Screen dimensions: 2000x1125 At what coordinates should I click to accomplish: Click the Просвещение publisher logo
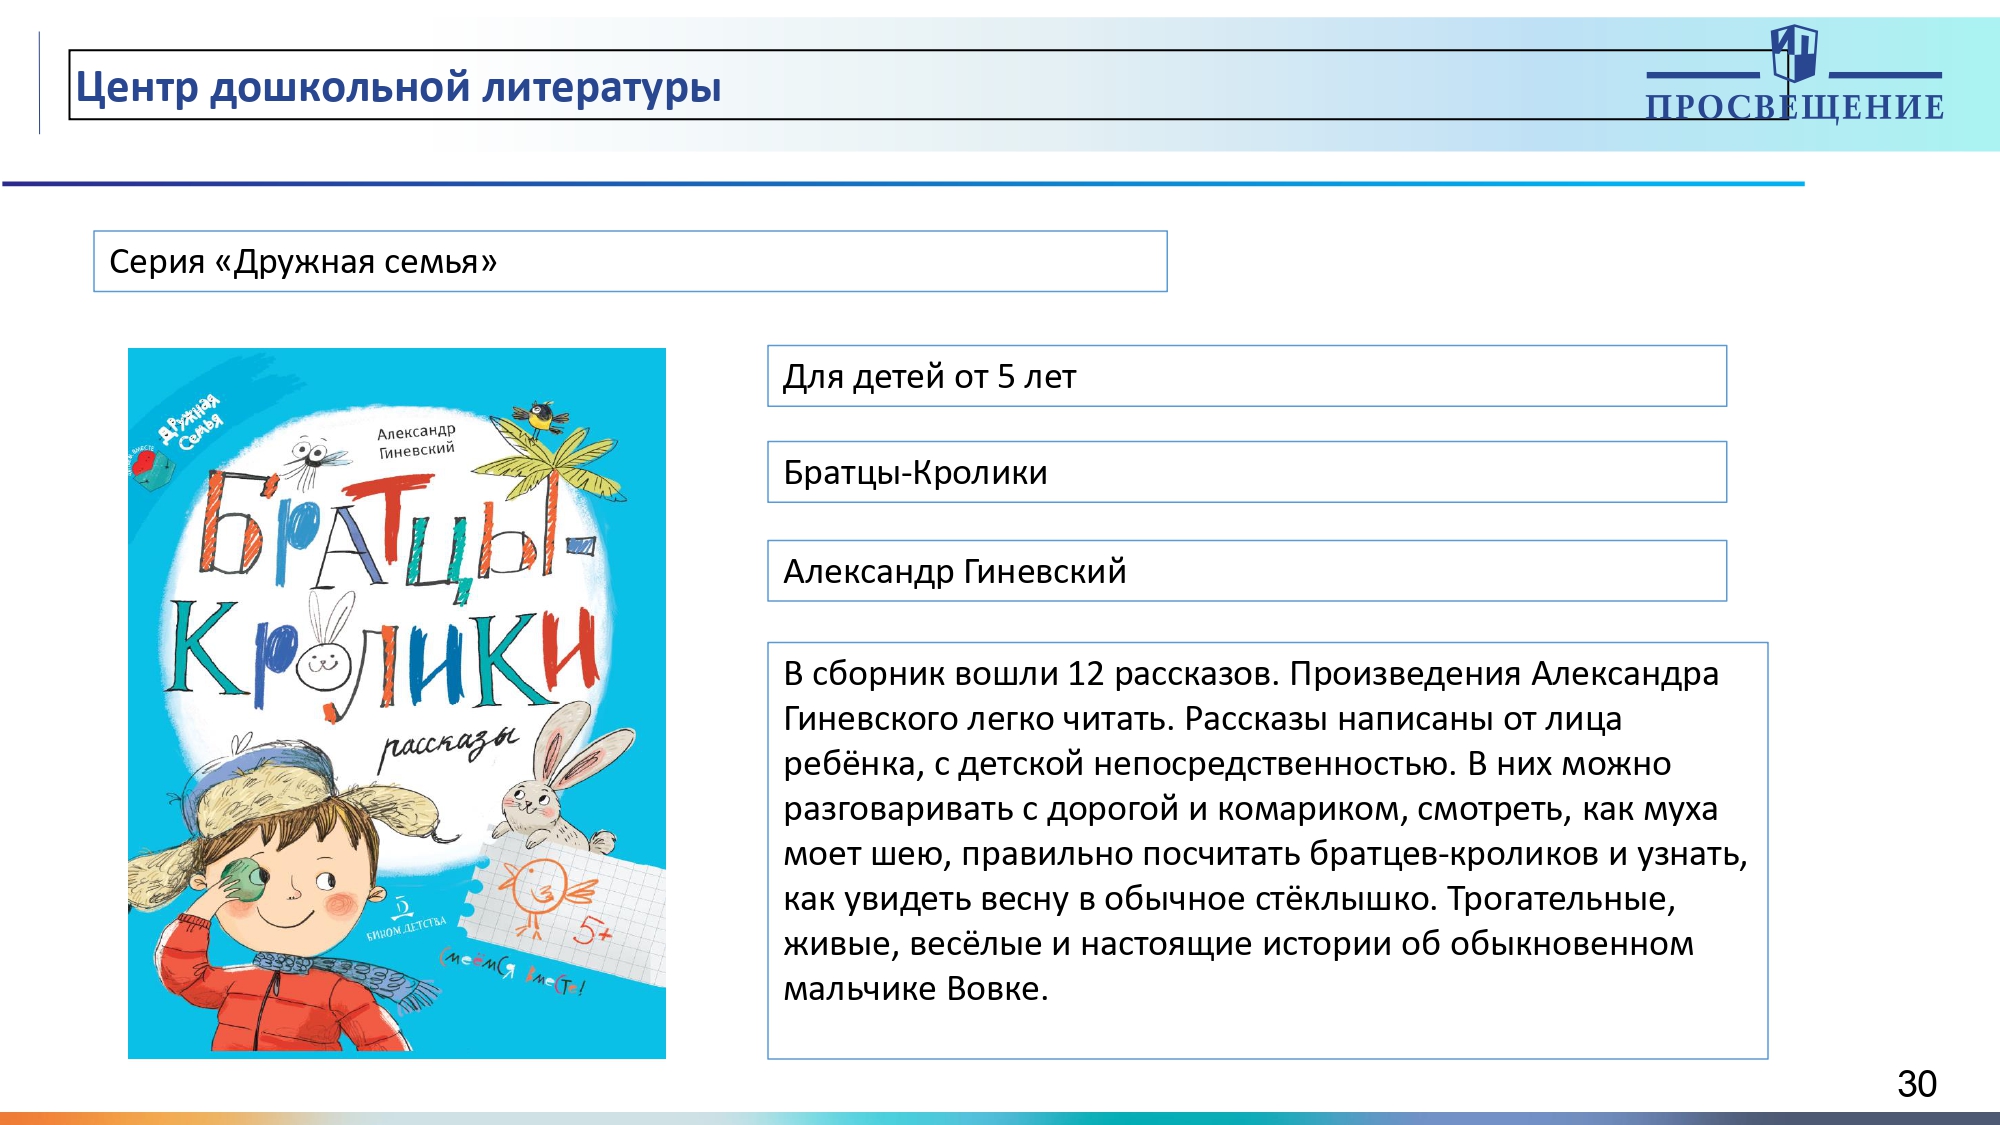1794,74
